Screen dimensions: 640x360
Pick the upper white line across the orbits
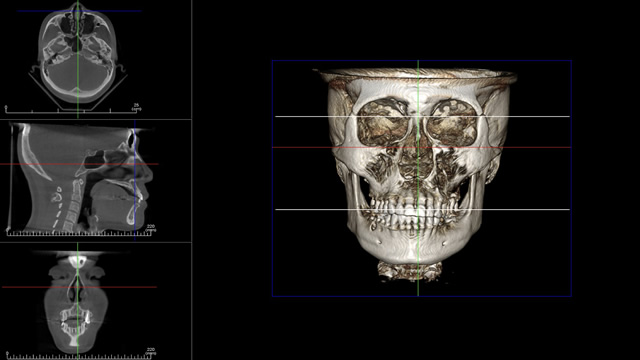422,117
